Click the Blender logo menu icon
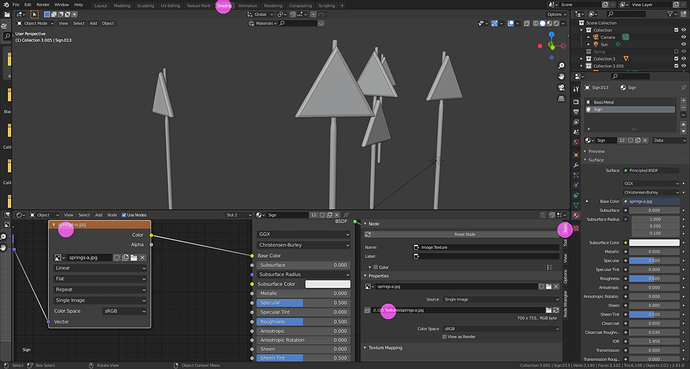 (6, 4)
